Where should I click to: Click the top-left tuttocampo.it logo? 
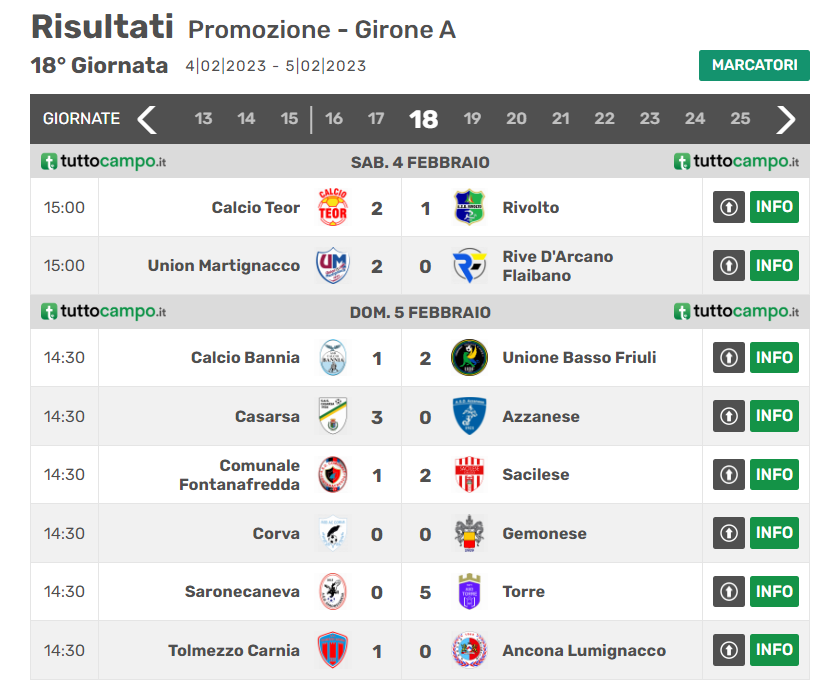point(103,162)
